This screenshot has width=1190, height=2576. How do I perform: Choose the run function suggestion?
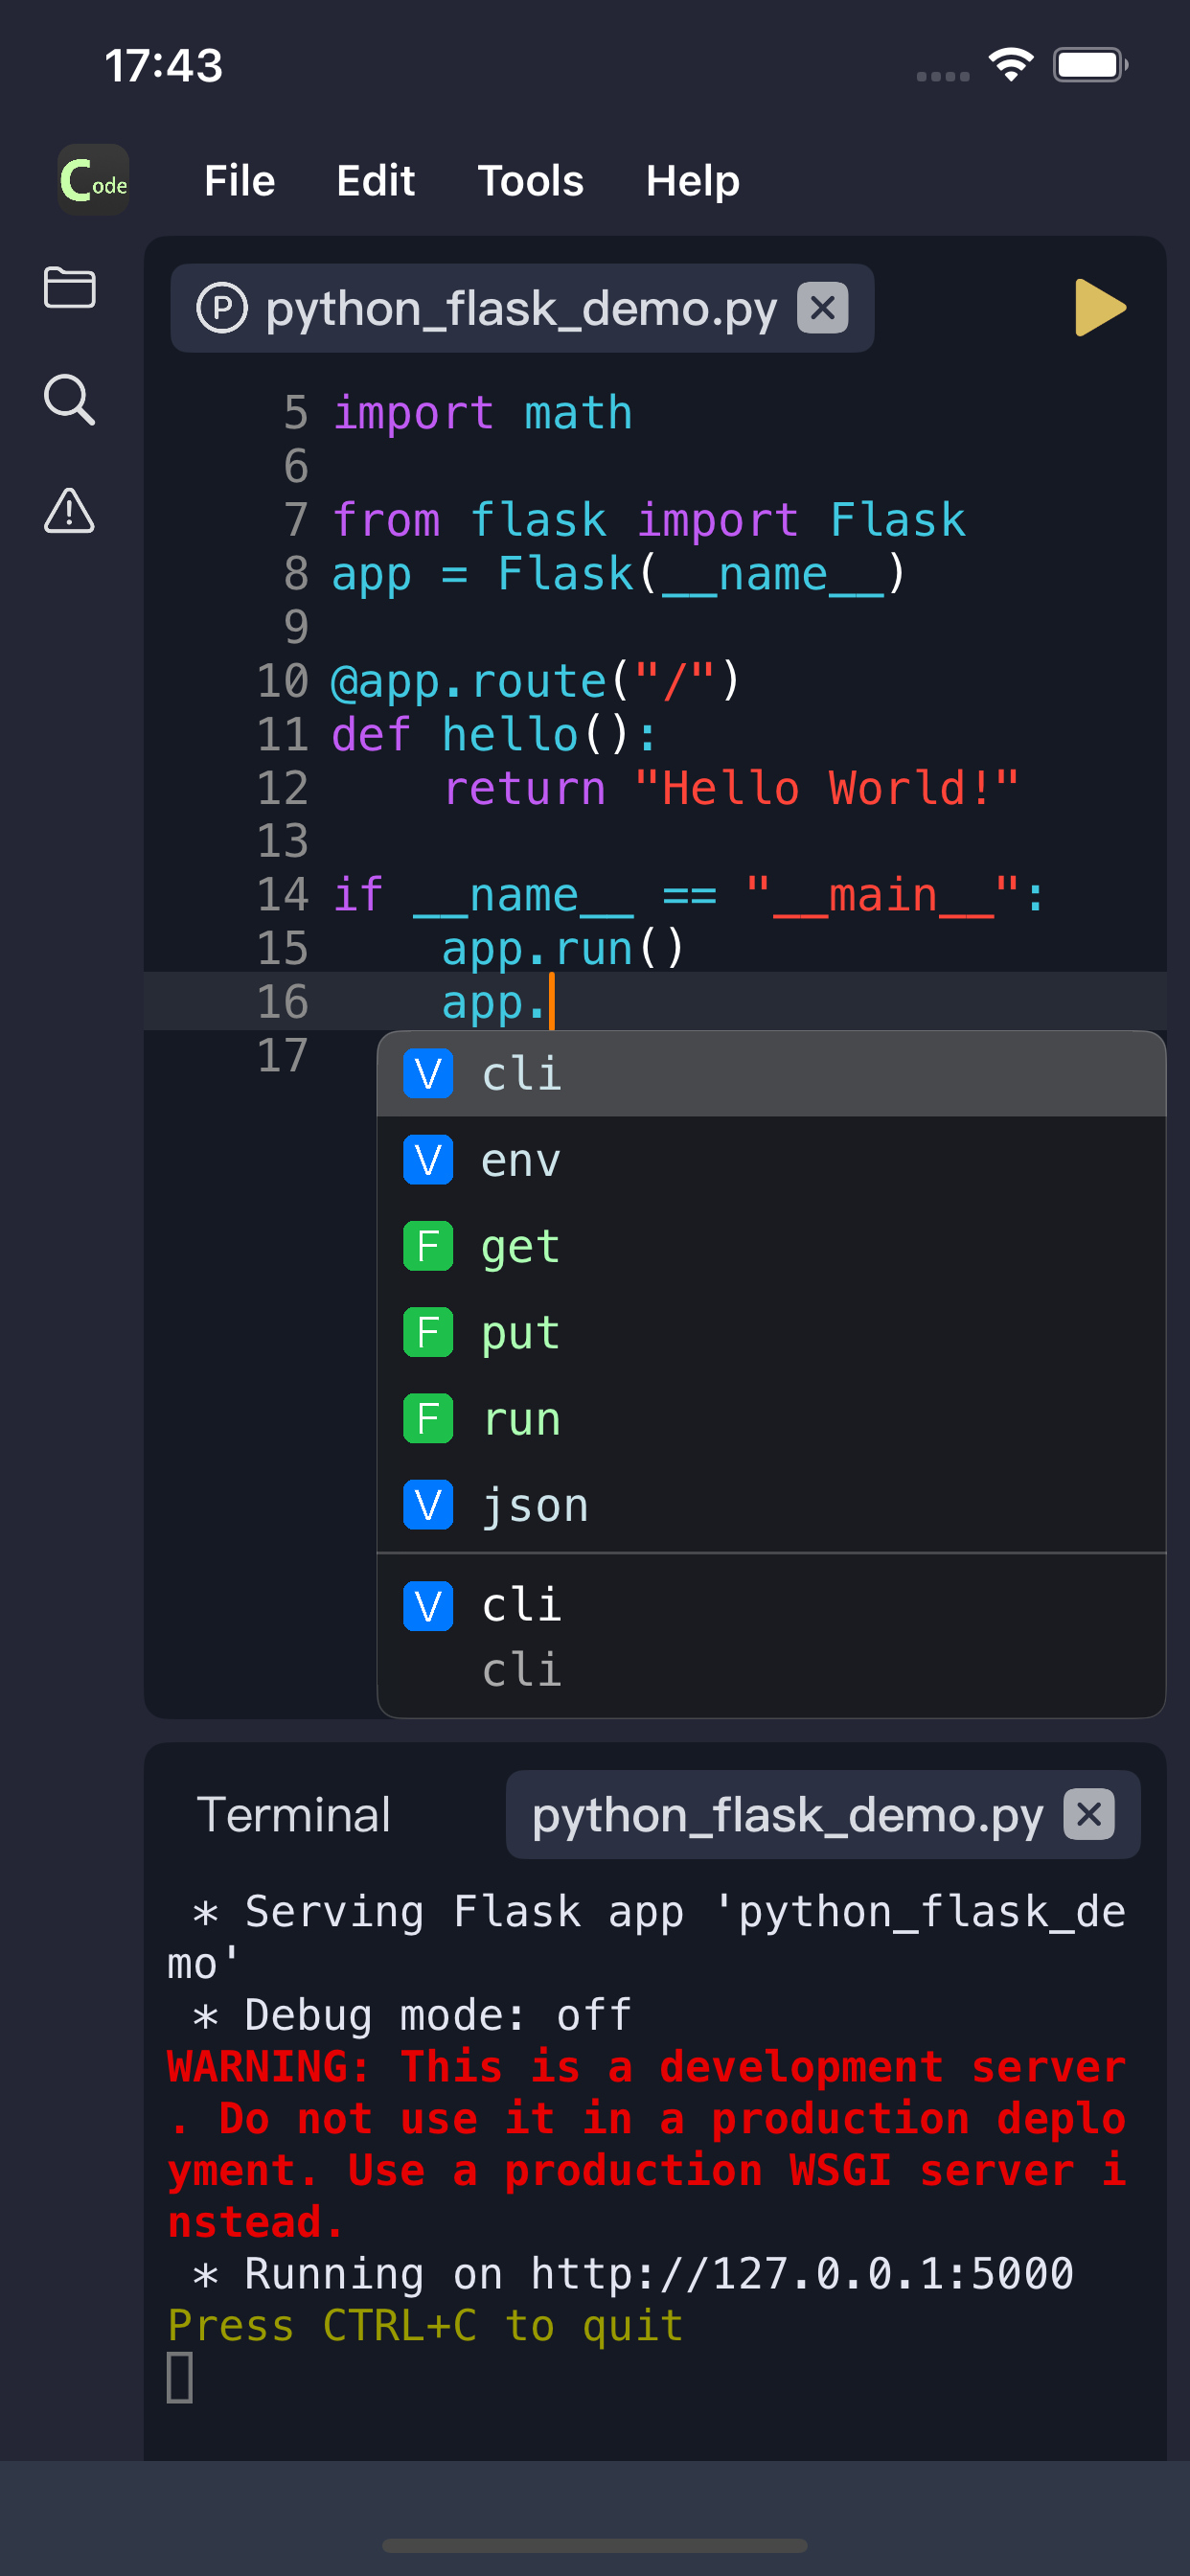pos(771,1418)
